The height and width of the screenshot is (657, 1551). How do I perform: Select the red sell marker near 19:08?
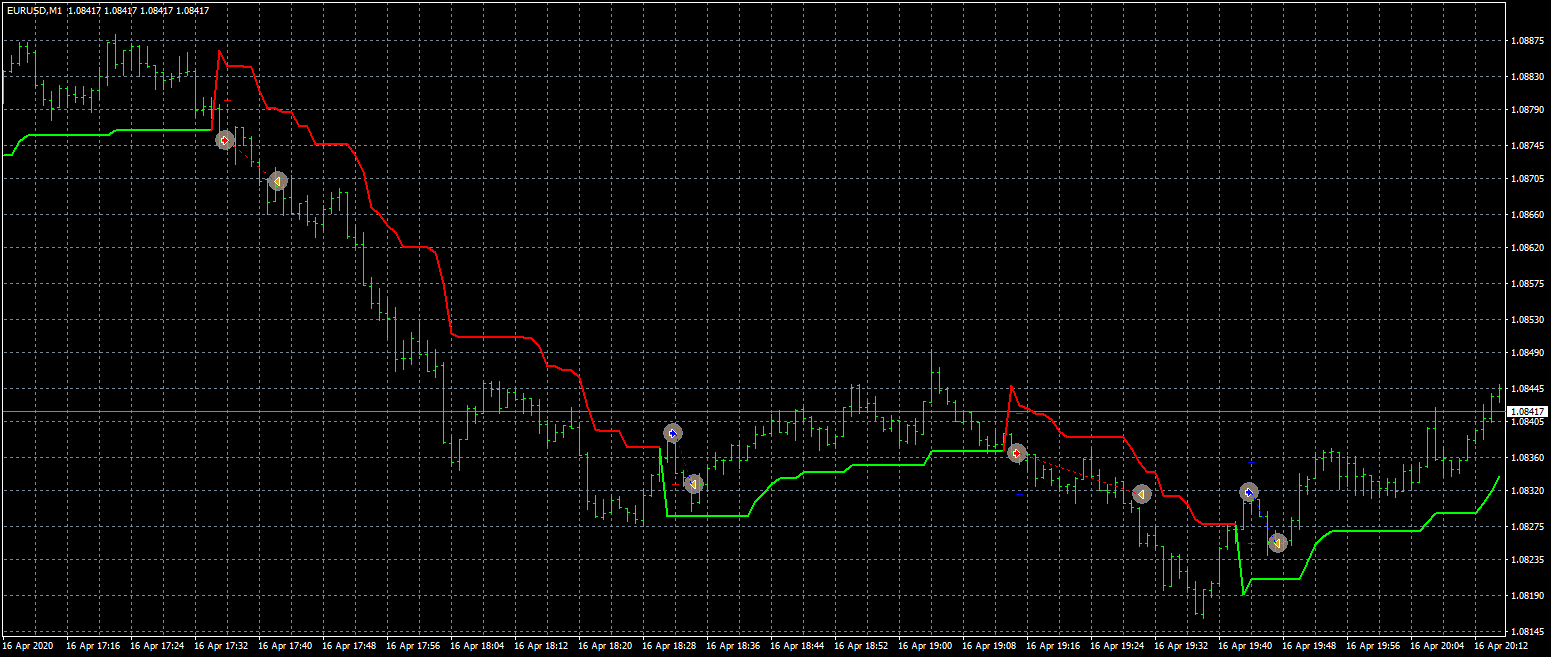click(1017, 453)
